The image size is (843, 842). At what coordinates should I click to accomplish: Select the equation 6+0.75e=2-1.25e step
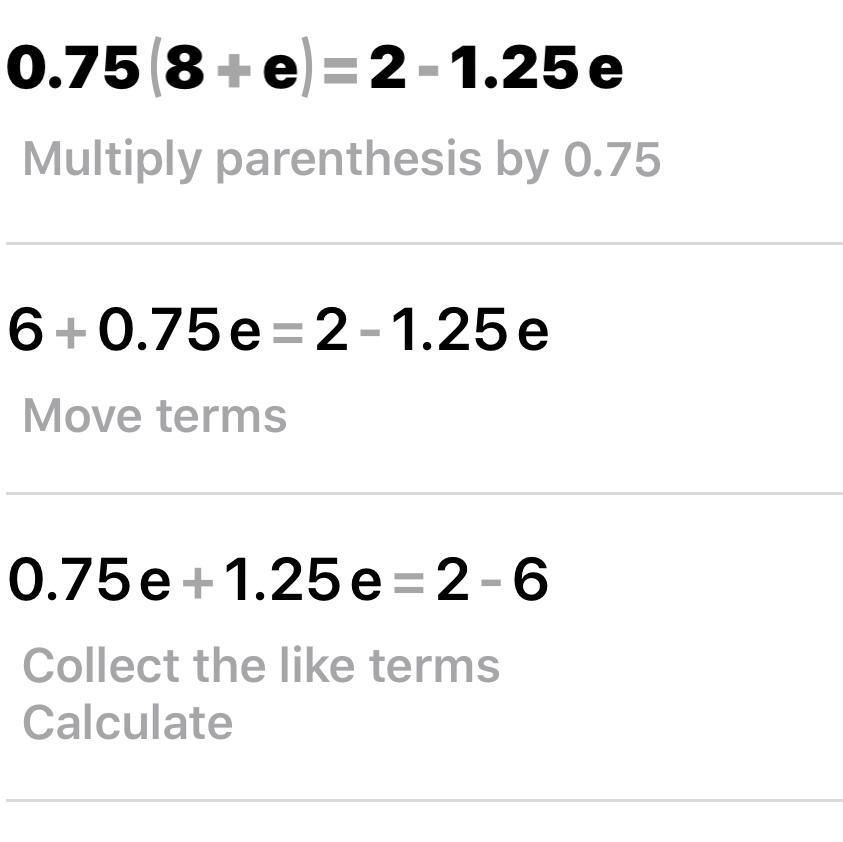(278, 330)
